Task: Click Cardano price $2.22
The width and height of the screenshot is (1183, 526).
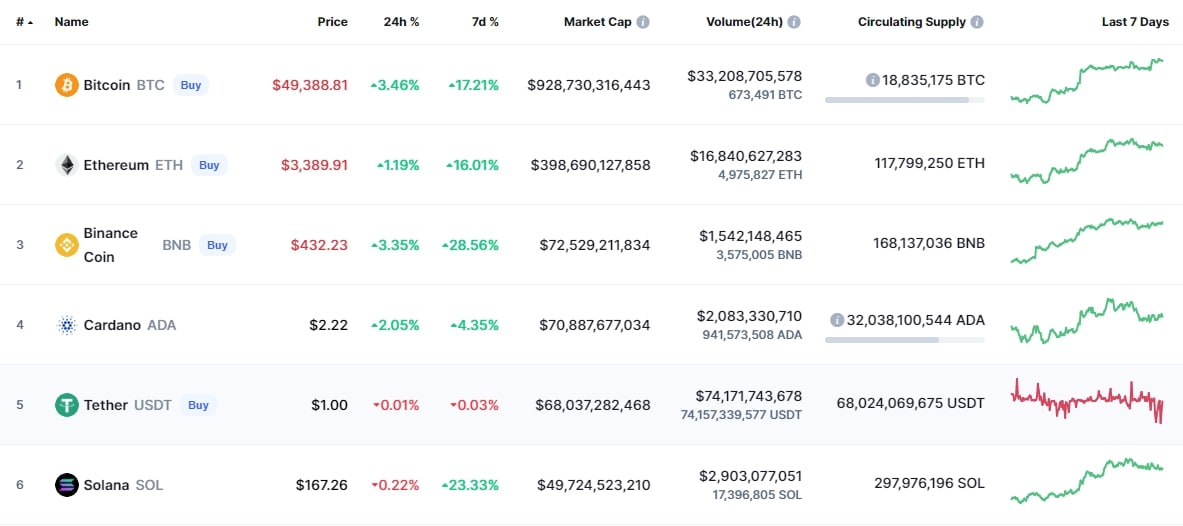Action: tap(329, 325)
